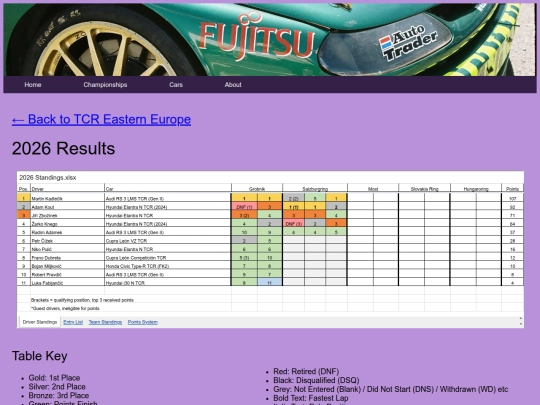Select the Hungaroring header
The height and width of the screenshot is (405, 540).
(x=476, y=189)
